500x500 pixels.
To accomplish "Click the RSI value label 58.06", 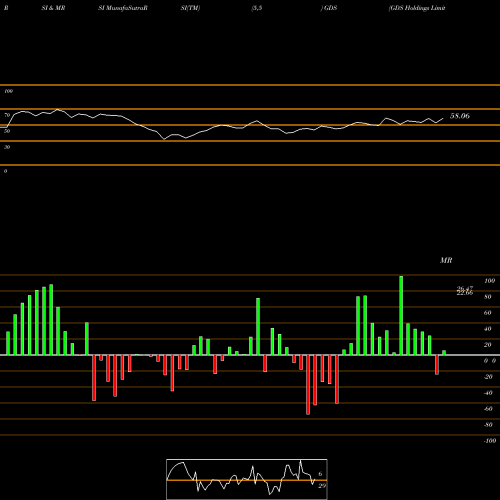I will 460,116.
